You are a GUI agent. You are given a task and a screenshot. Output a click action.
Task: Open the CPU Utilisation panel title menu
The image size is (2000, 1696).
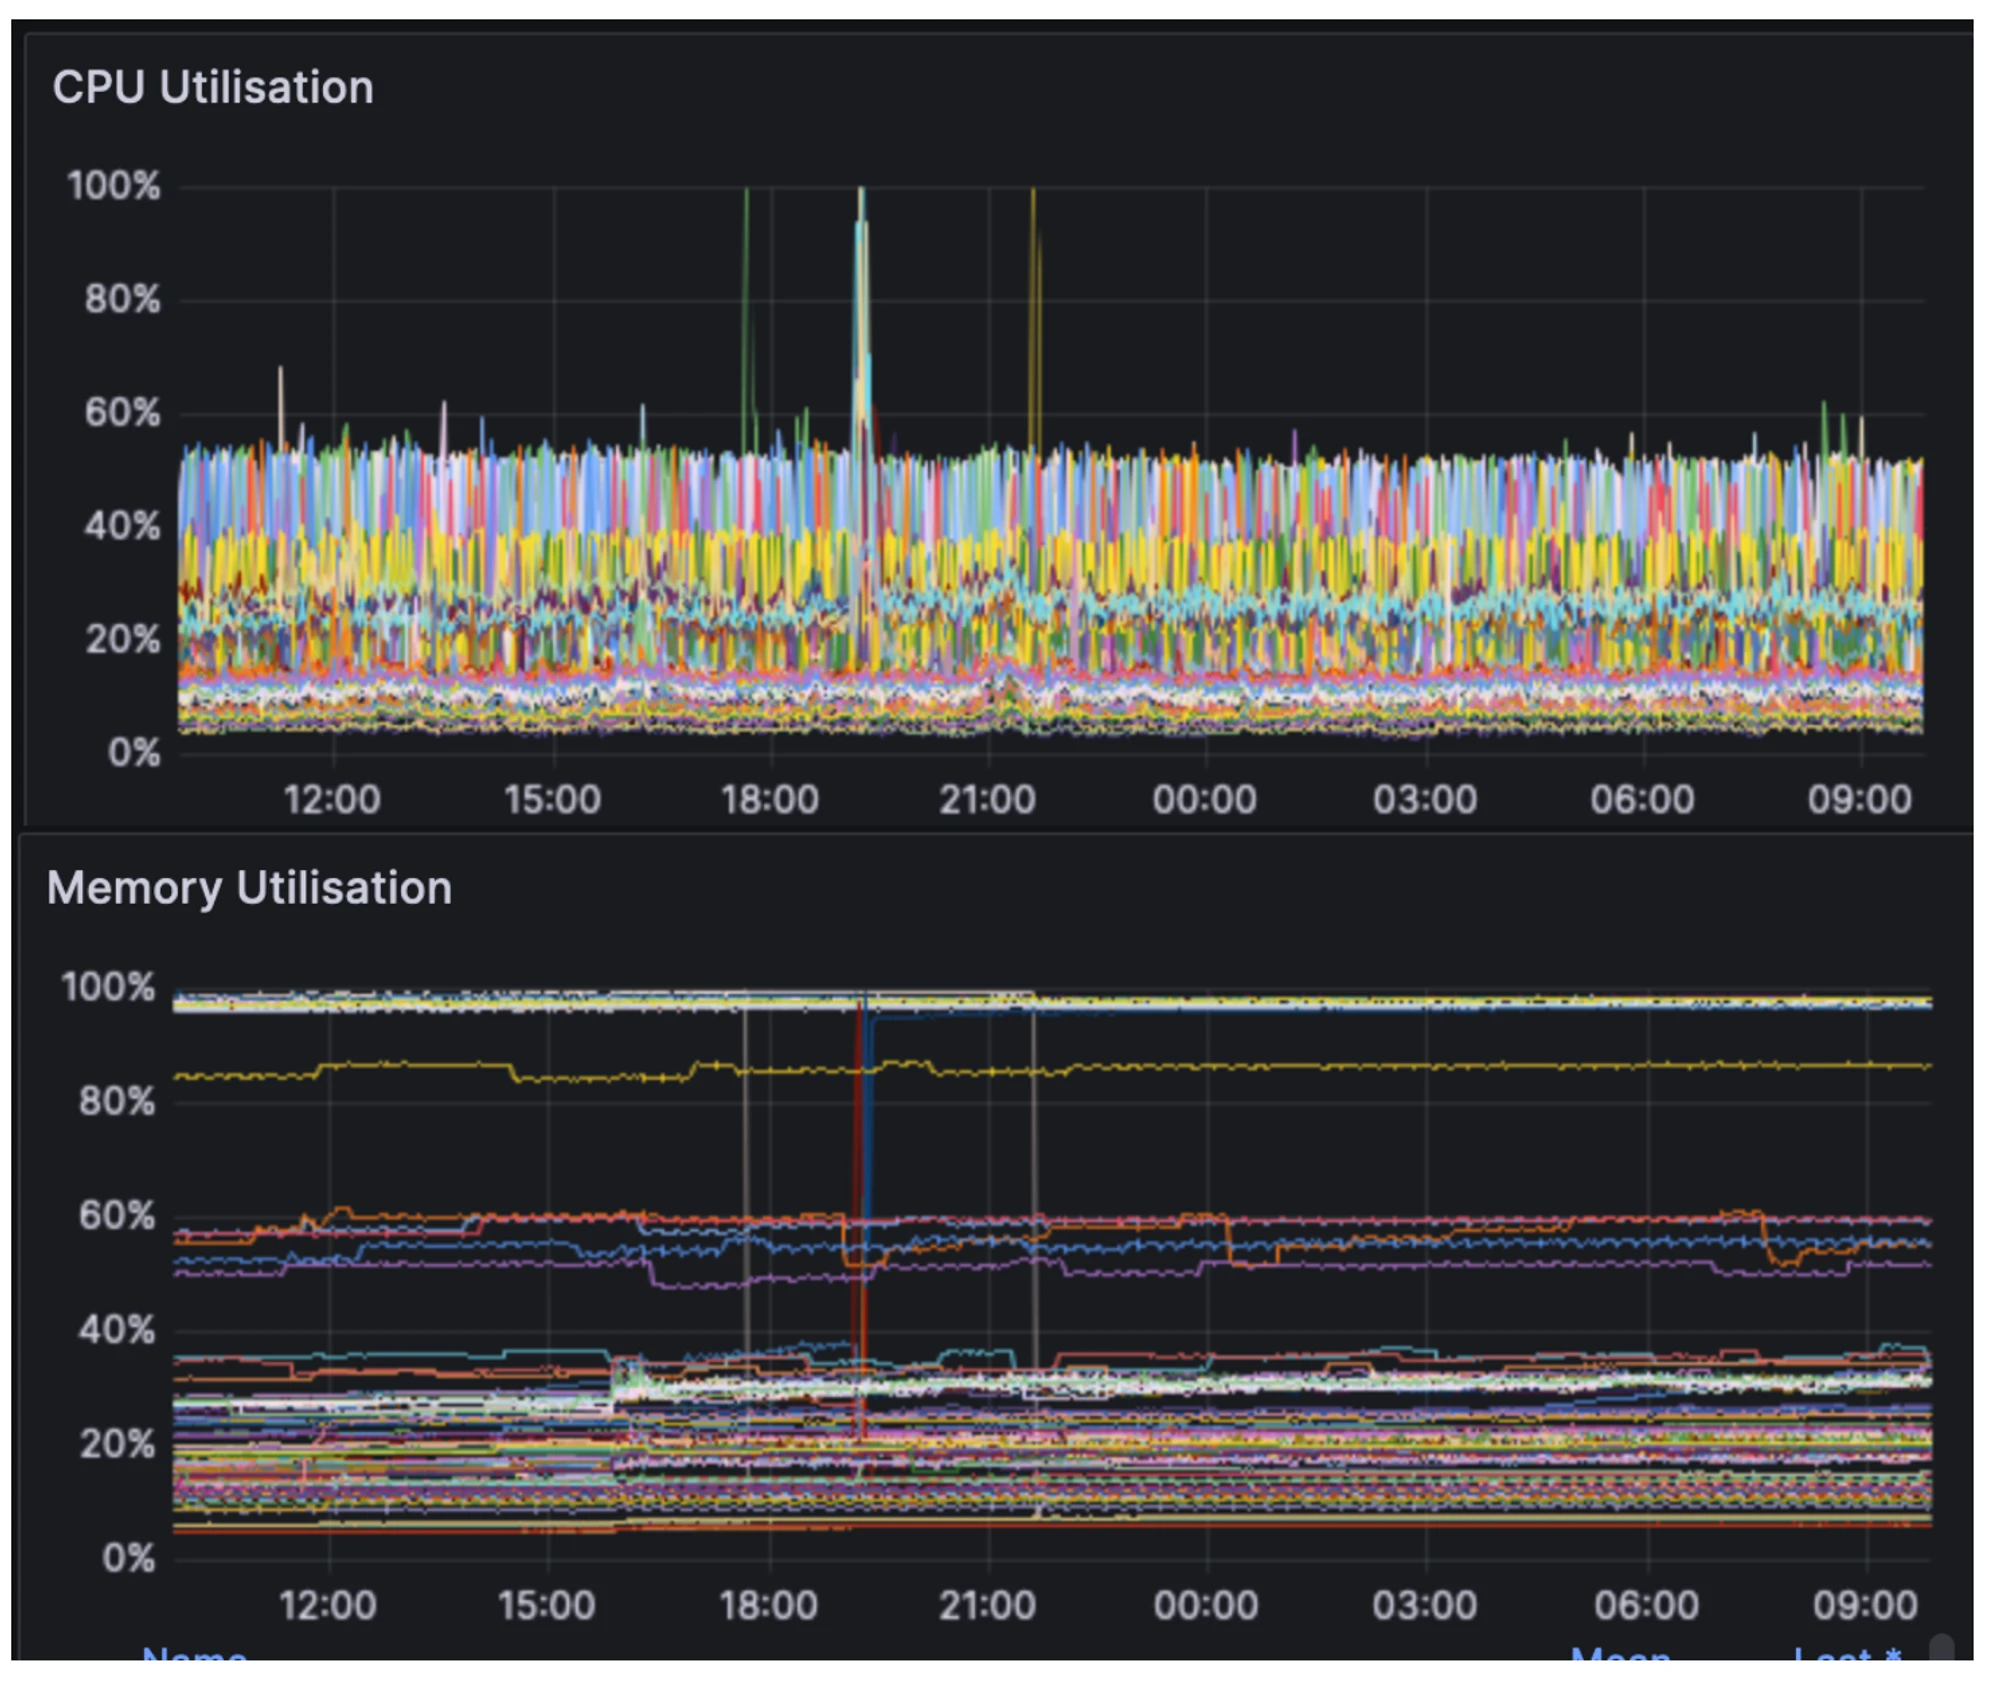click(213, 88)
